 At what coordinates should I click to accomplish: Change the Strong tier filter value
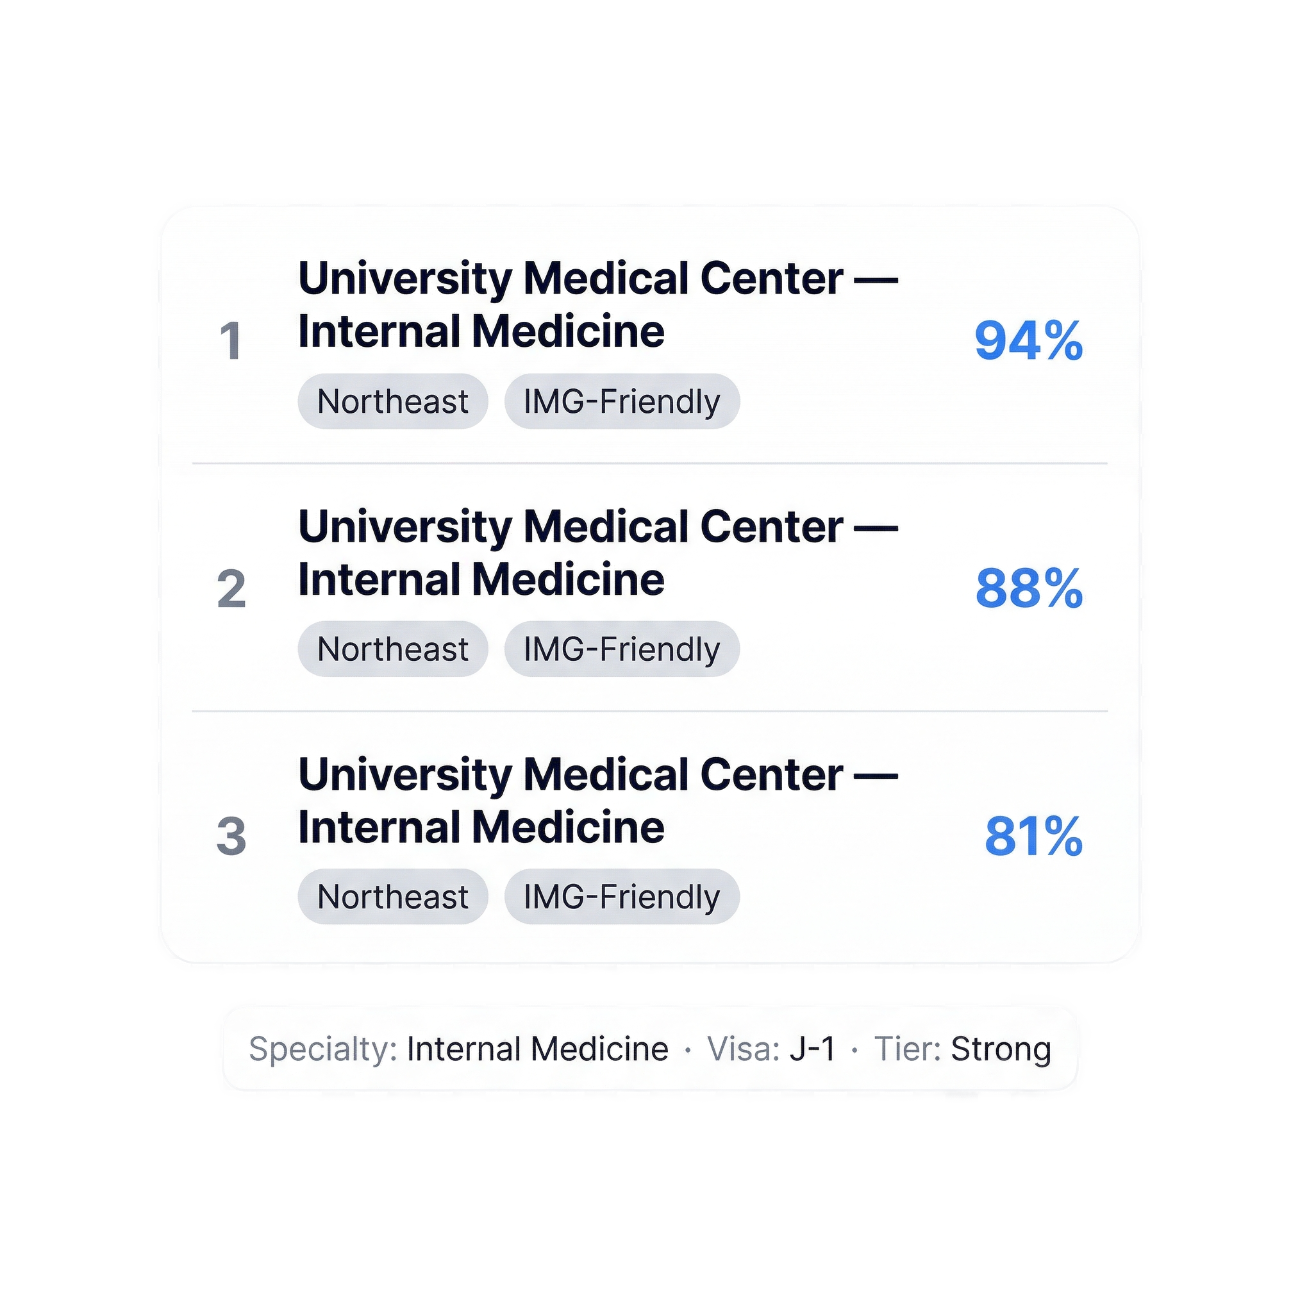[x=1000, y=1049]
